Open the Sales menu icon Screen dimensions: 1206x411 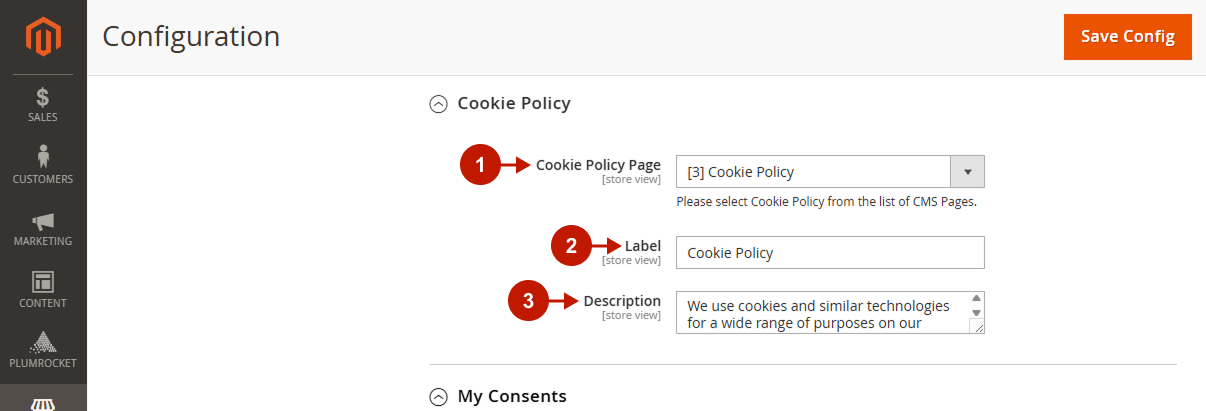click(x=43, y=97)
